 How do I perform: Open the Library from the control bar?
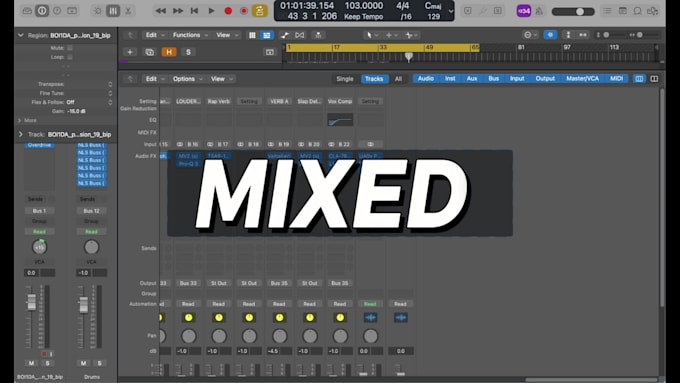pos(27,11)
